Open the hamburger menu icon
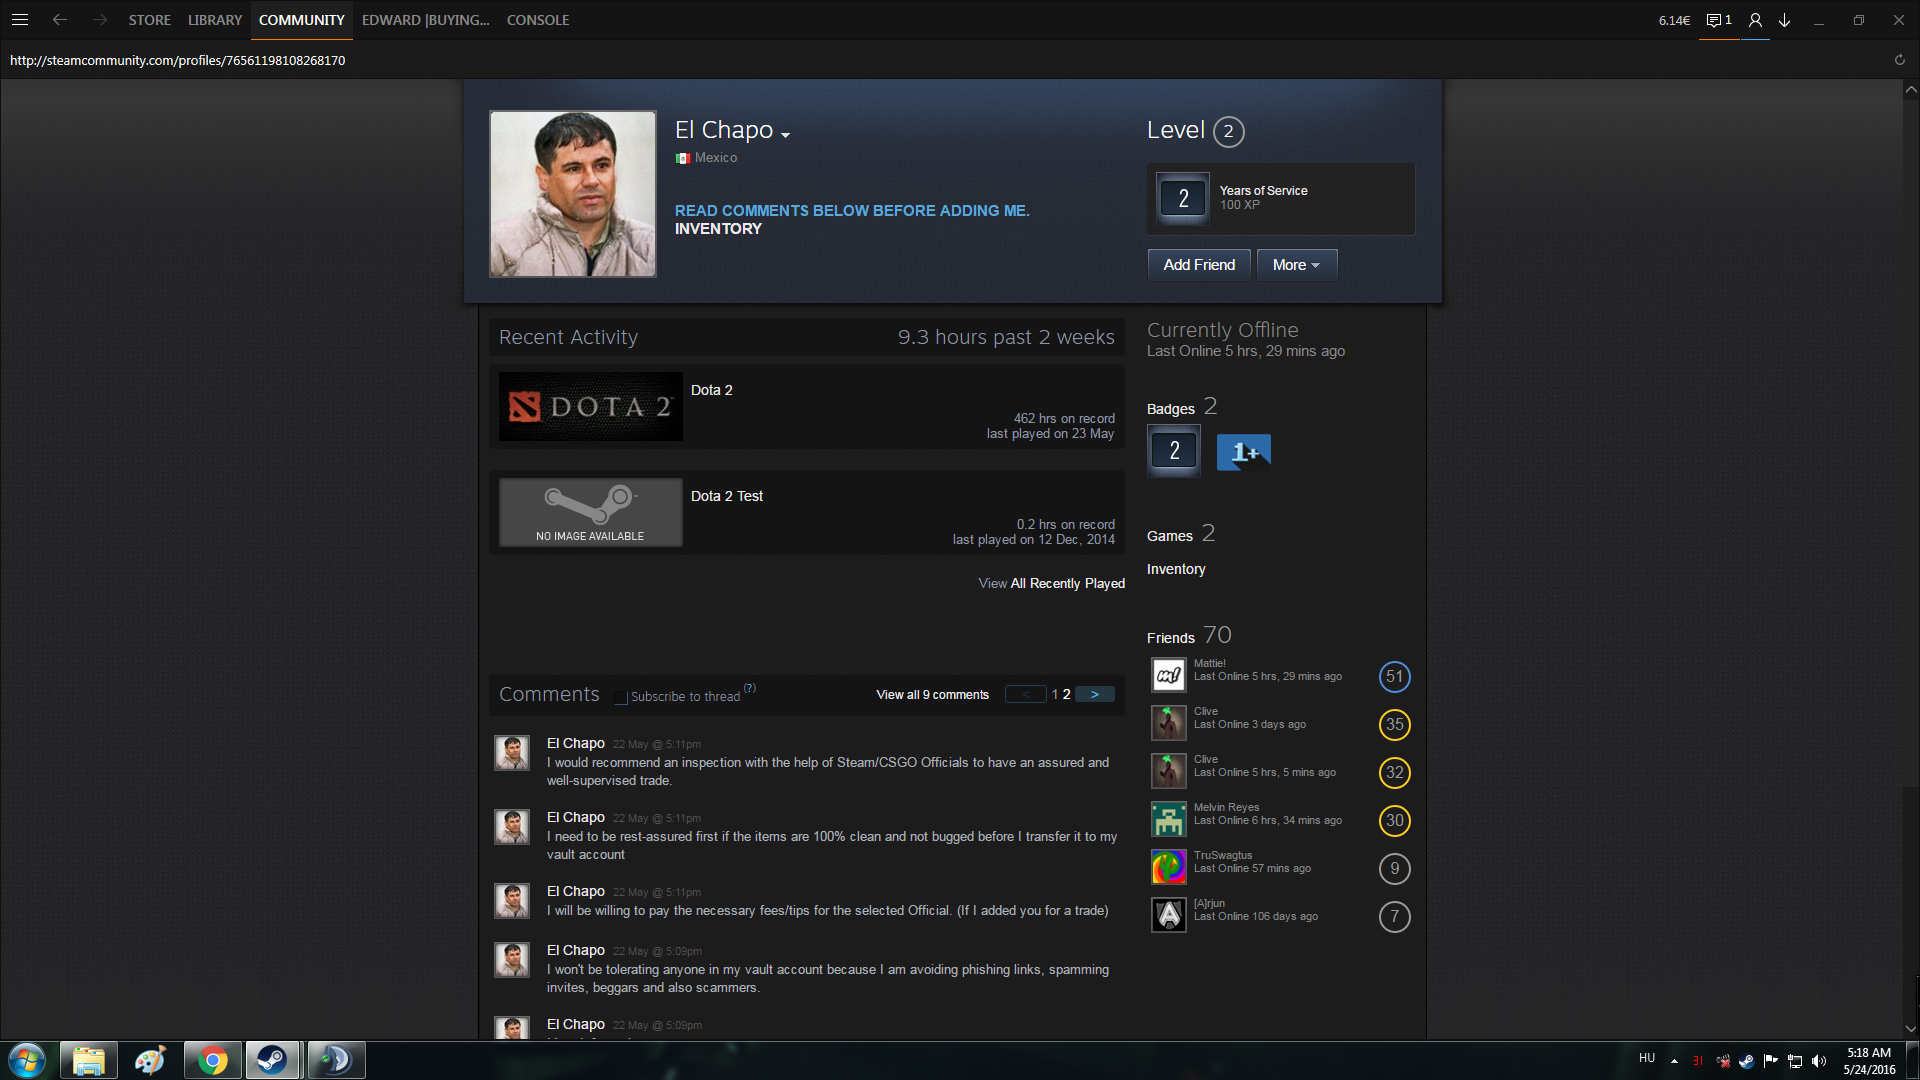 [19, 19]
